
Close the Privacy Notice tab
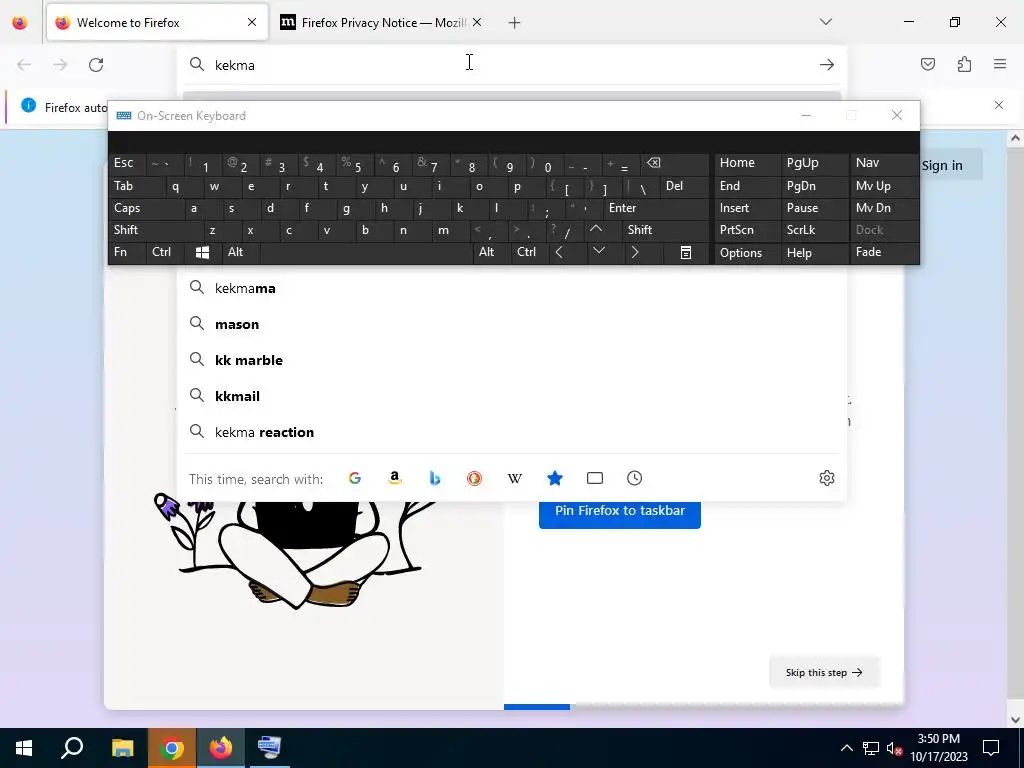coord(477,23)
